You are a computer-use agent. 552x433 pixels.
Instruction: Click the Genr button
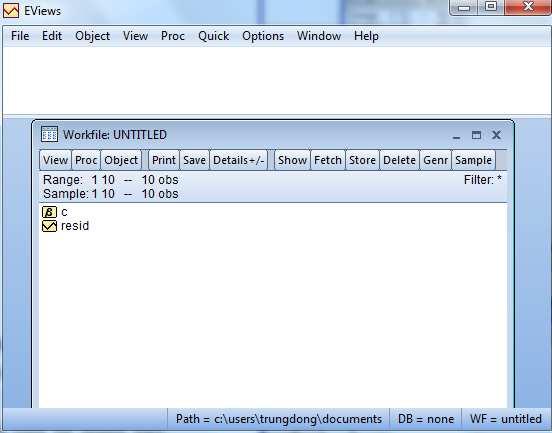435,160
